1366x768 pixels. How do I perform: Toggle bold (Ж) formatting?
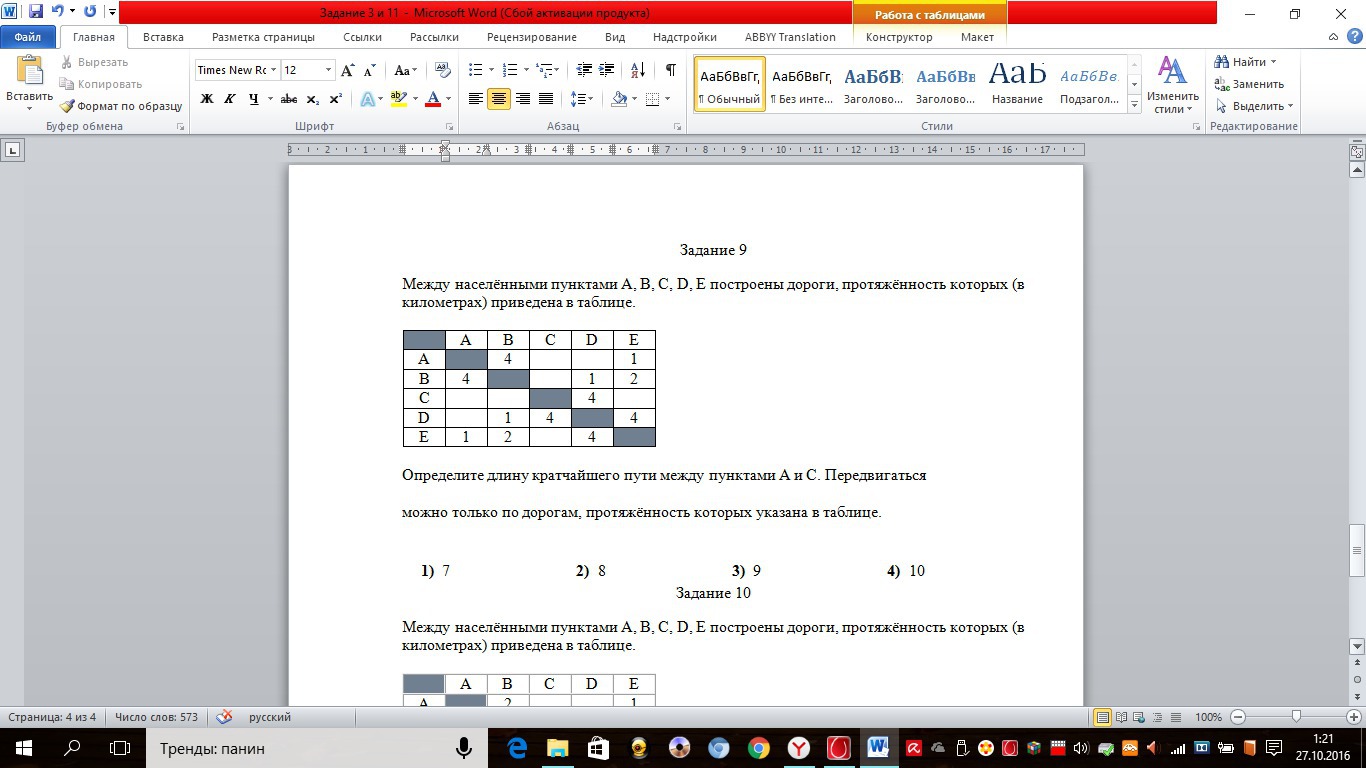[x=207, y=99]
